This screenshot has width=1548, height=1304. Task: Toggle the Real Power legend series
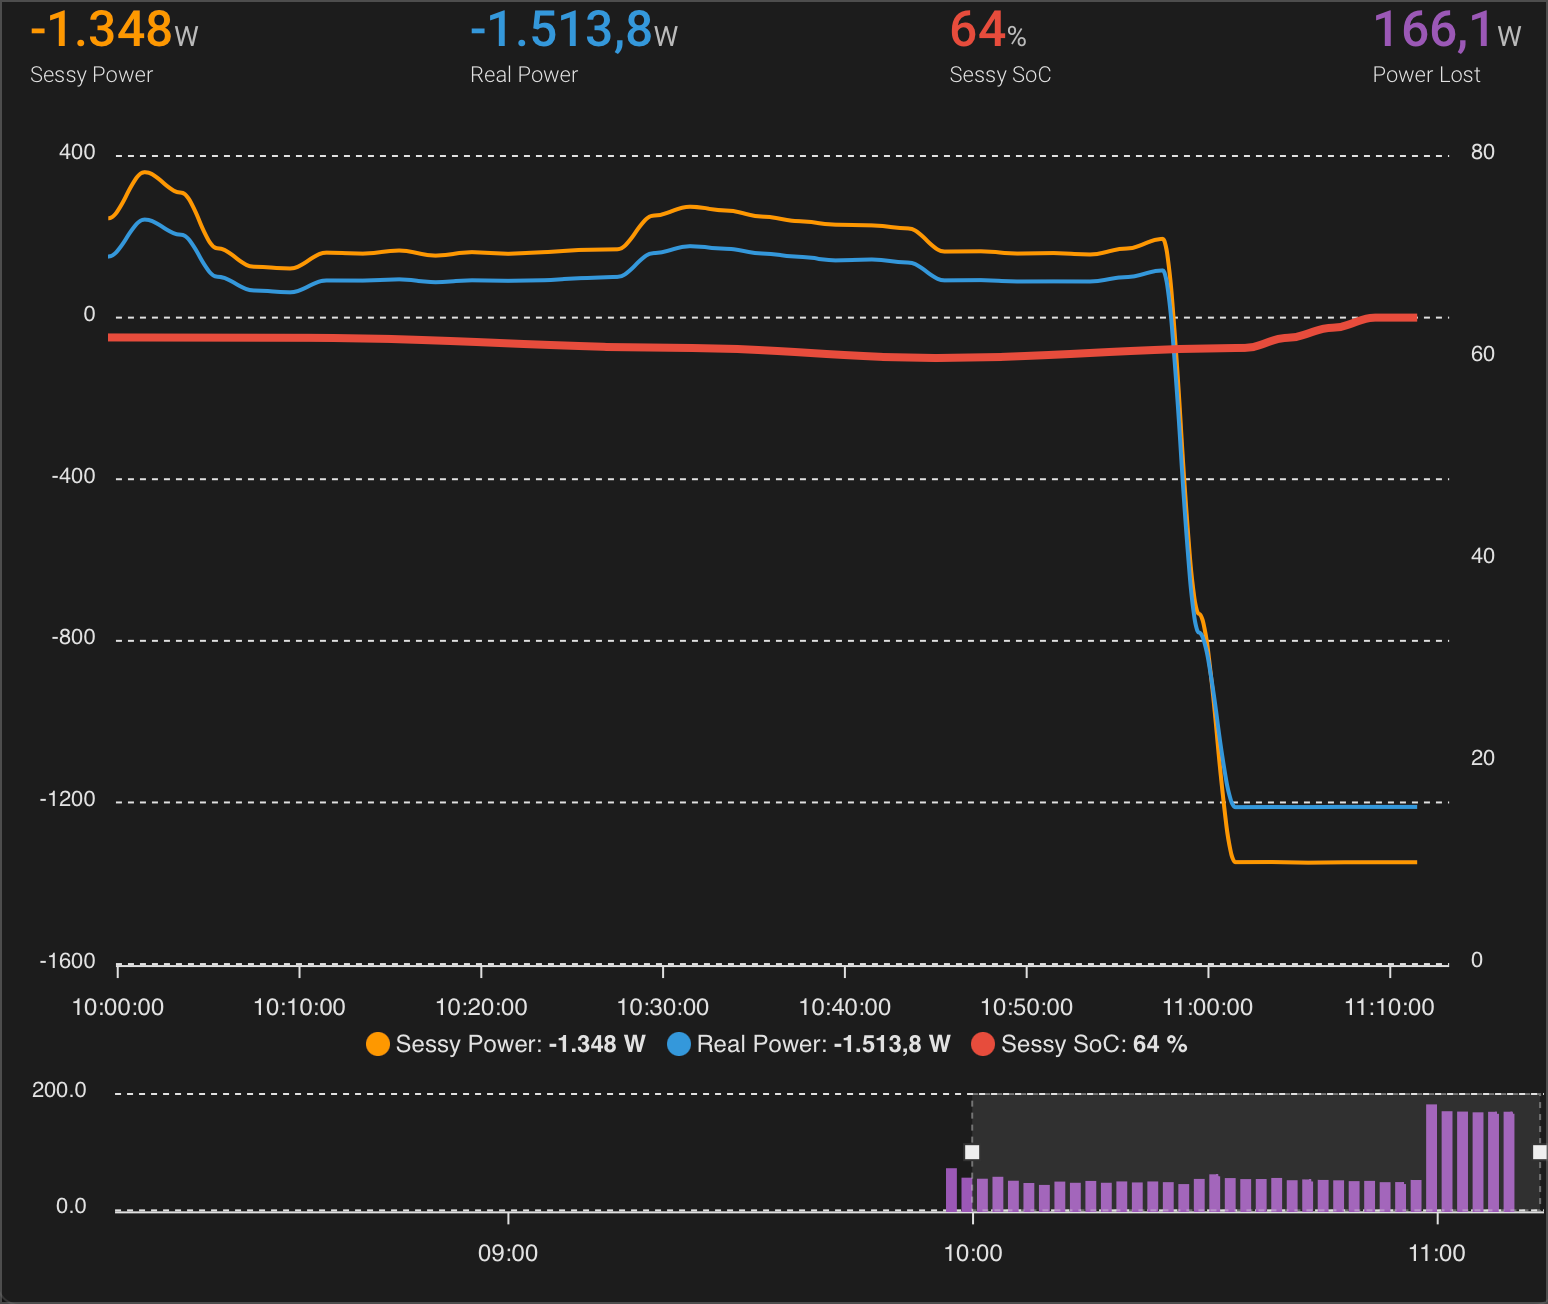tap(810, 1044)
